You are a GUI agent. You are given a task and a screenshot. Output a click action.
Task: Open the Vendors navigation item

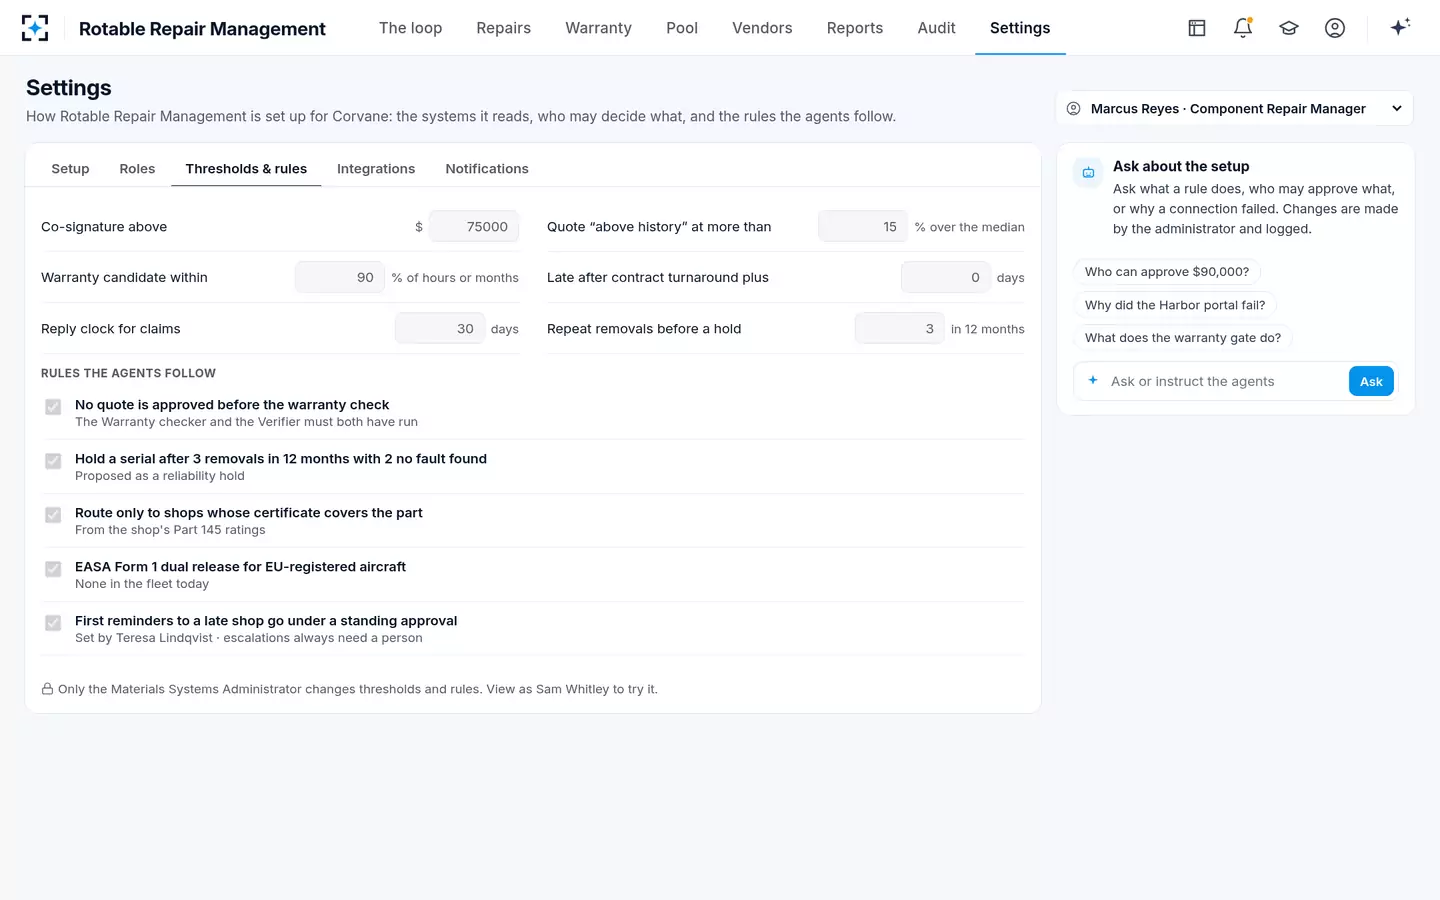pos(762,28)
